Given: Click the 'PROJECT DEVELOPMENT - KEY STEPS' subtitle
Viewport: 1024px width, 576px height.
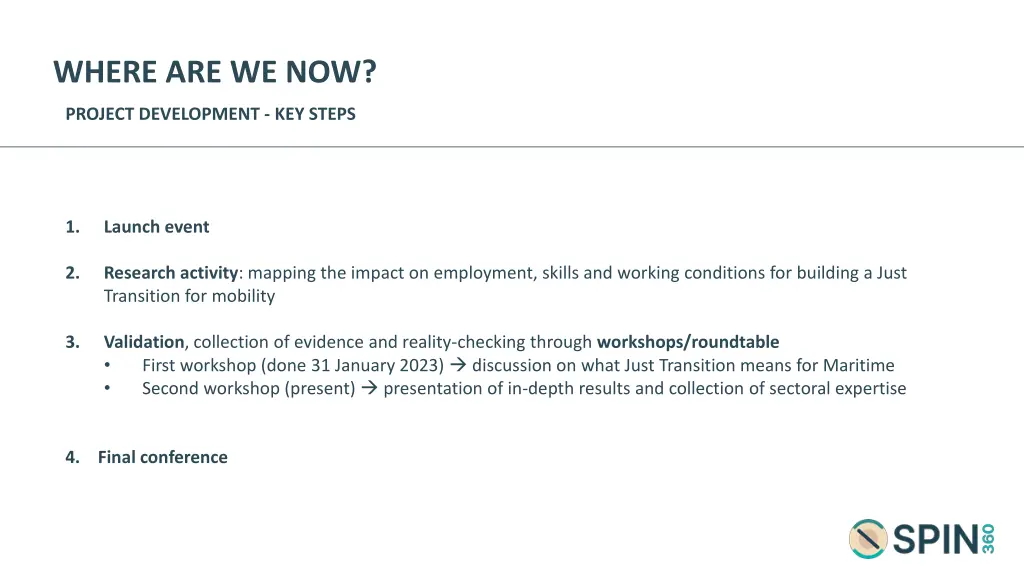Looking at the screenshot, I should click(x=210, y=114).
